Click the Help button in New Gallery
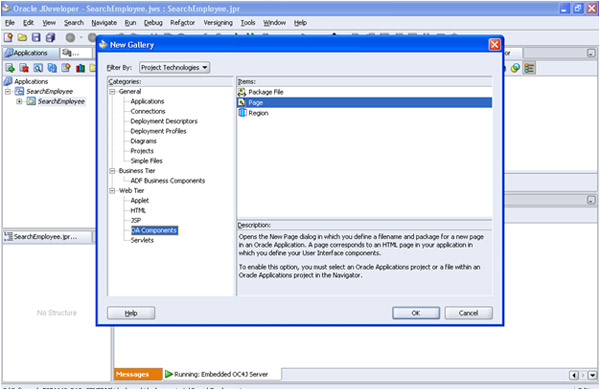 click(131, 313)
